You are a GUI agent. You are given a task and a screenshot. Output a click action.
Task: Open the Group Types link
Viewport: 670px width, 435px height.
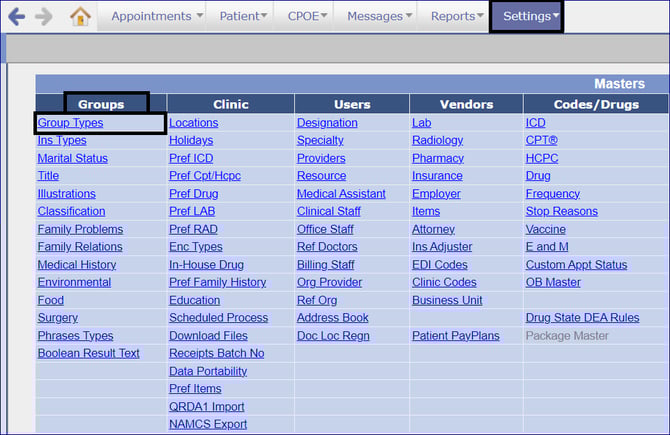click(70, 123)
